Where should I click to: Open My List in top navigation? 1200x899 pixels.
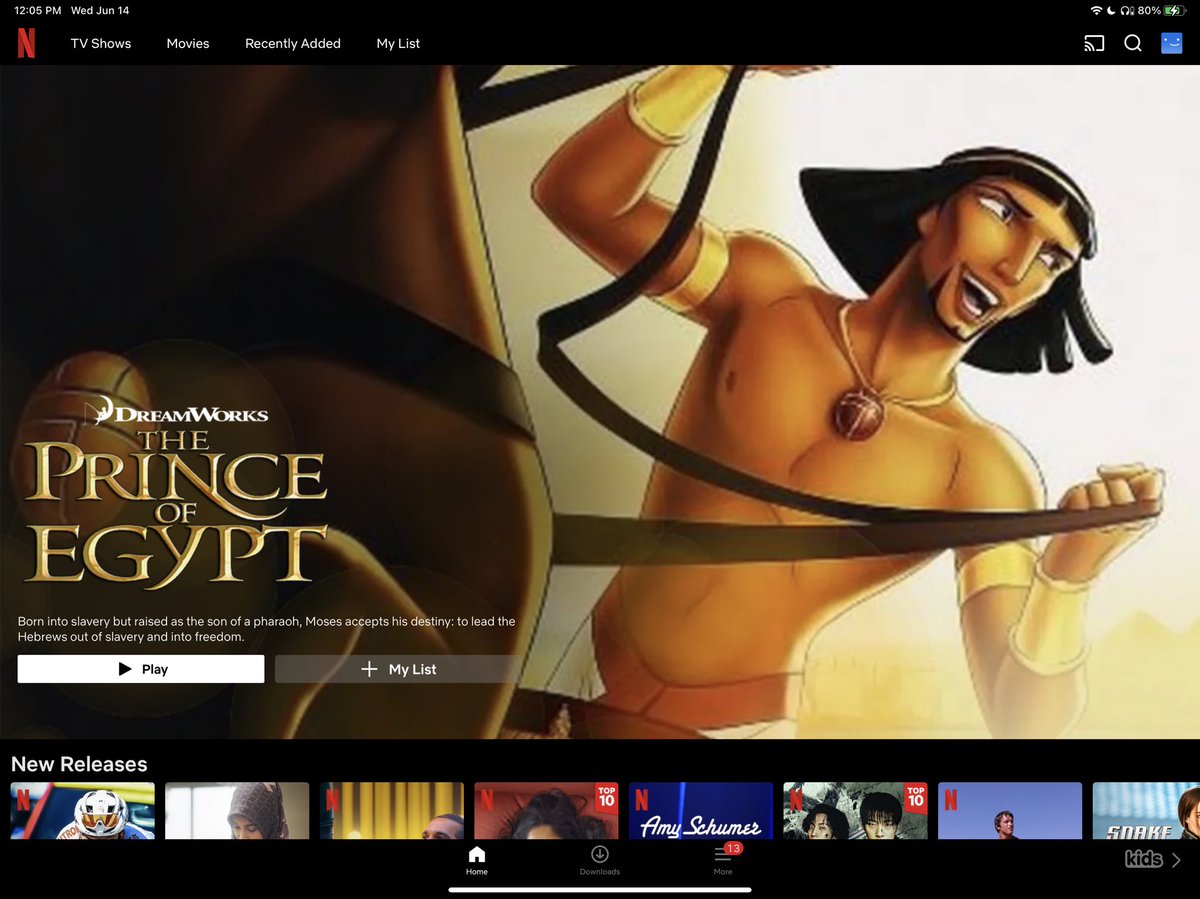[398, 43]
